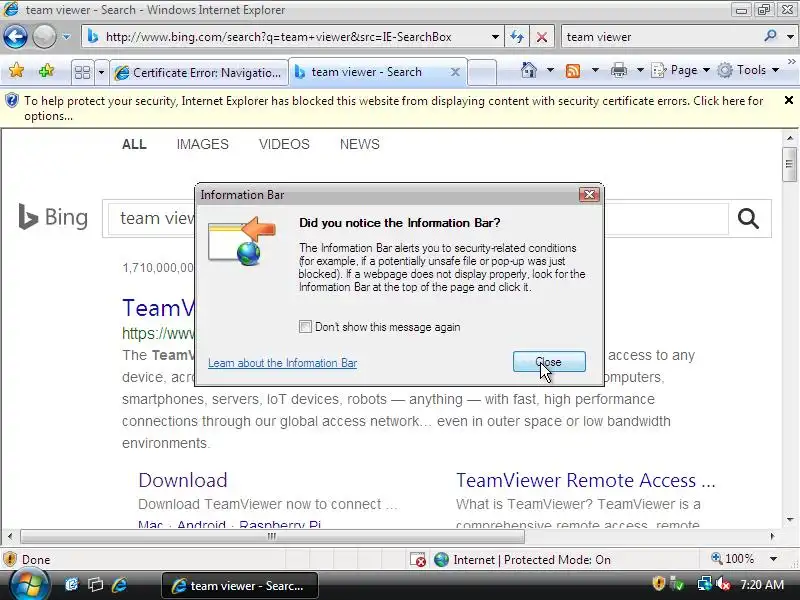Click Show Desktop quick launch icon
The image size is (800, 600).
[72, 585]
